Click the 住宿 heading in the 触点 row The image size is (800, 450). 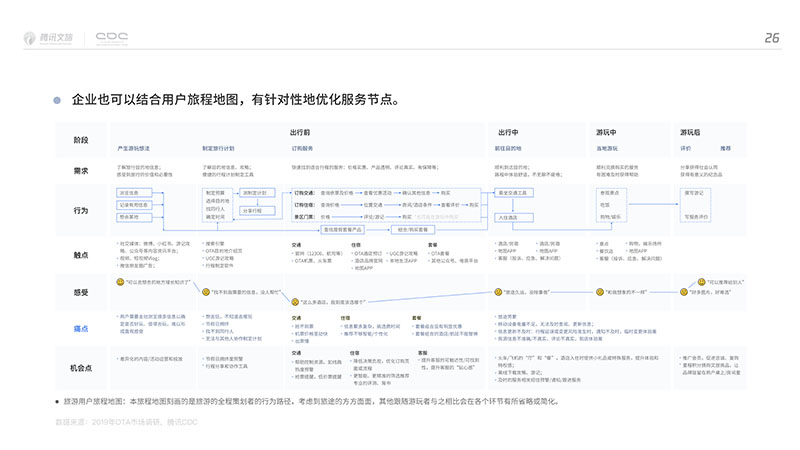point(356,245)
